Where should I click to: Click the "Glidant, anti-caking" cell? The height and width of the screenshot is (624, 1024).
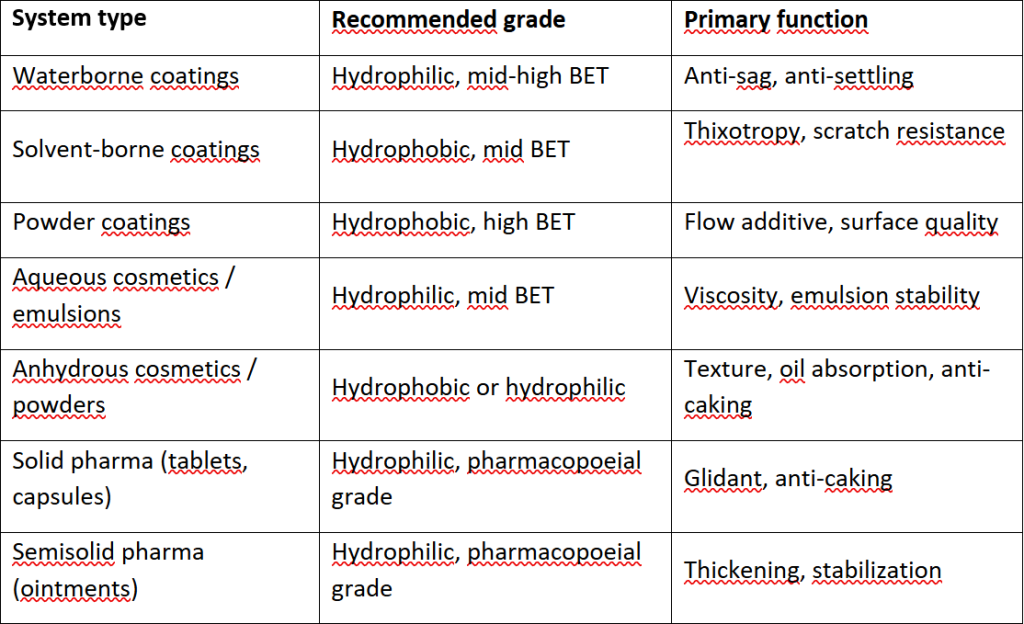click(x=788, y=479)
